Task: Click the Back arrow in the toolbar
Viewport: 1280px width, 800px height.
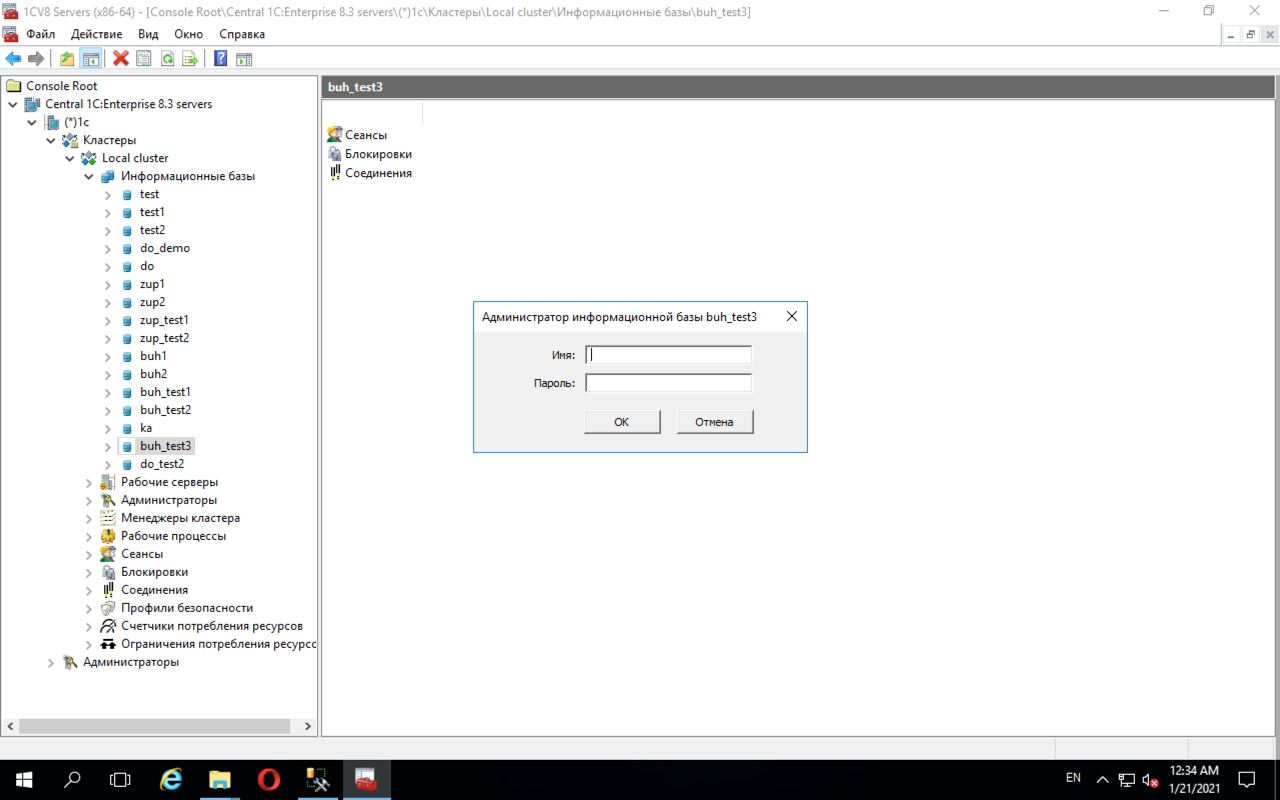Action: tap(14, 59)
